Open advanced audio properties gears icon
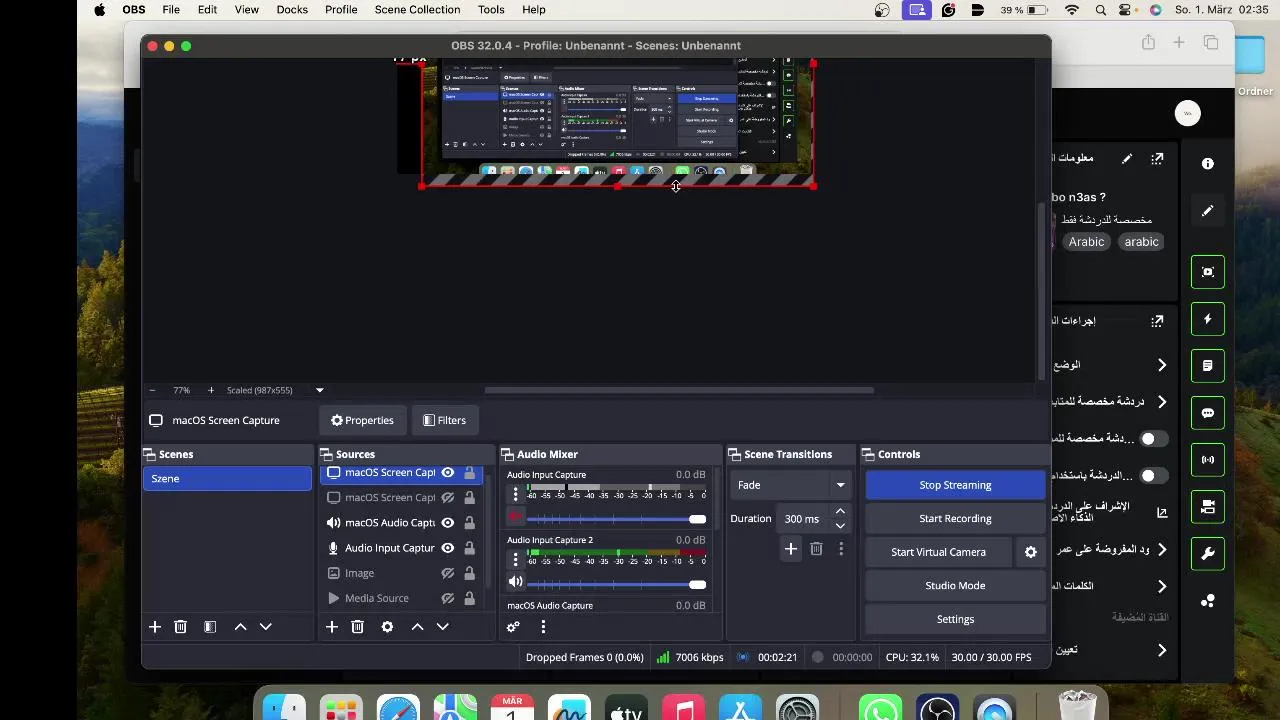The image size is (1280, 720). click(x=513, y=627)
